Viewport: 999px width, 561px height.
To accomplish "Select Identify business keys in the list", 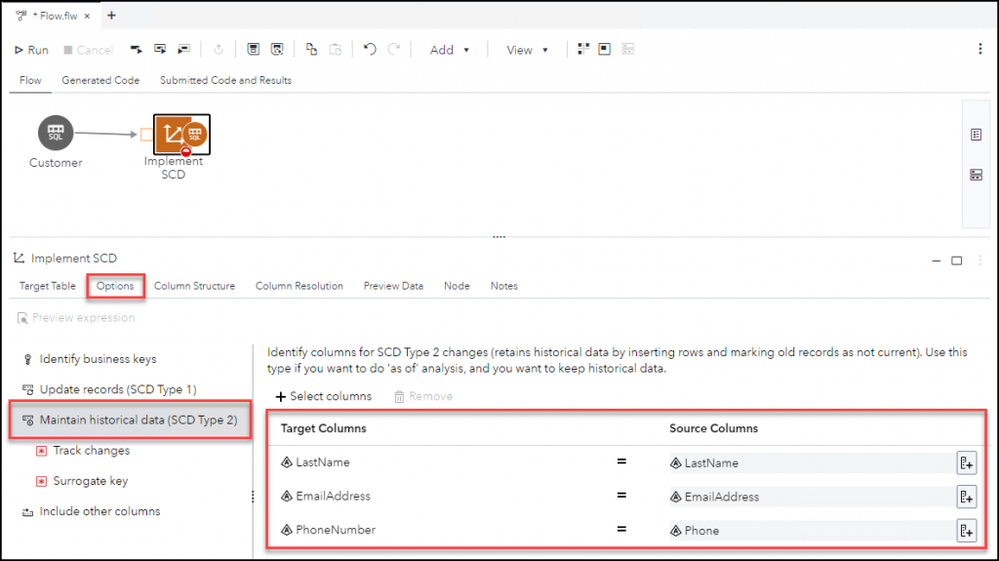I will click(x=97, y=359).
